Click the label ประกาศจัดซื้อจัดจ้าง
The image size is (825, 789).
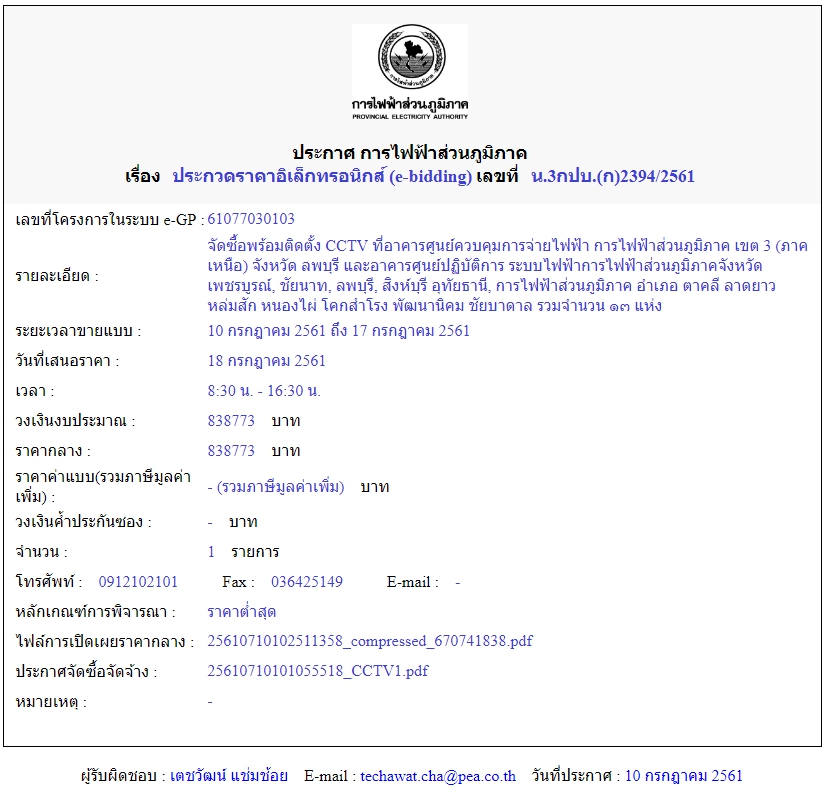(x=86, y=672)
